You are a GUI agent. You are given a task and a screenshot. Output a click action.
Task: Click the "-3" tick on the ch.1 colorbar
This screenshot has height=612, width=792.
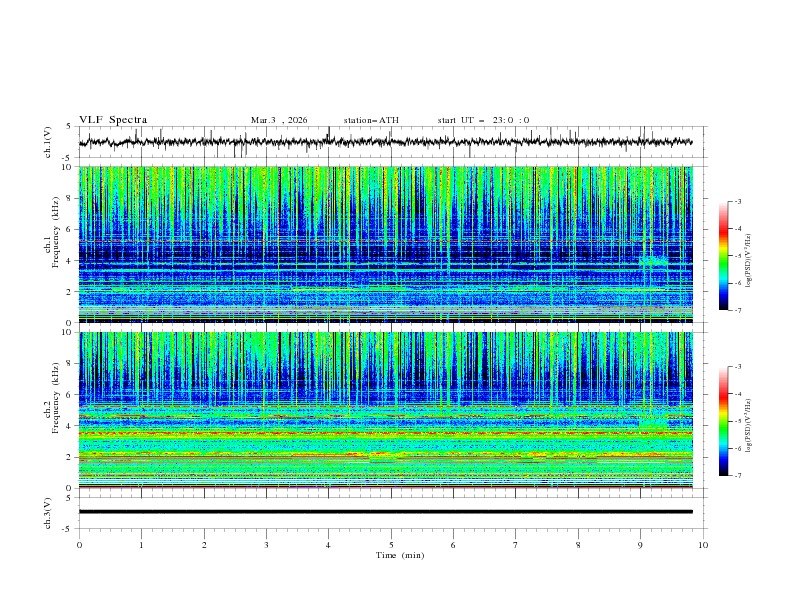coord(737,201)
